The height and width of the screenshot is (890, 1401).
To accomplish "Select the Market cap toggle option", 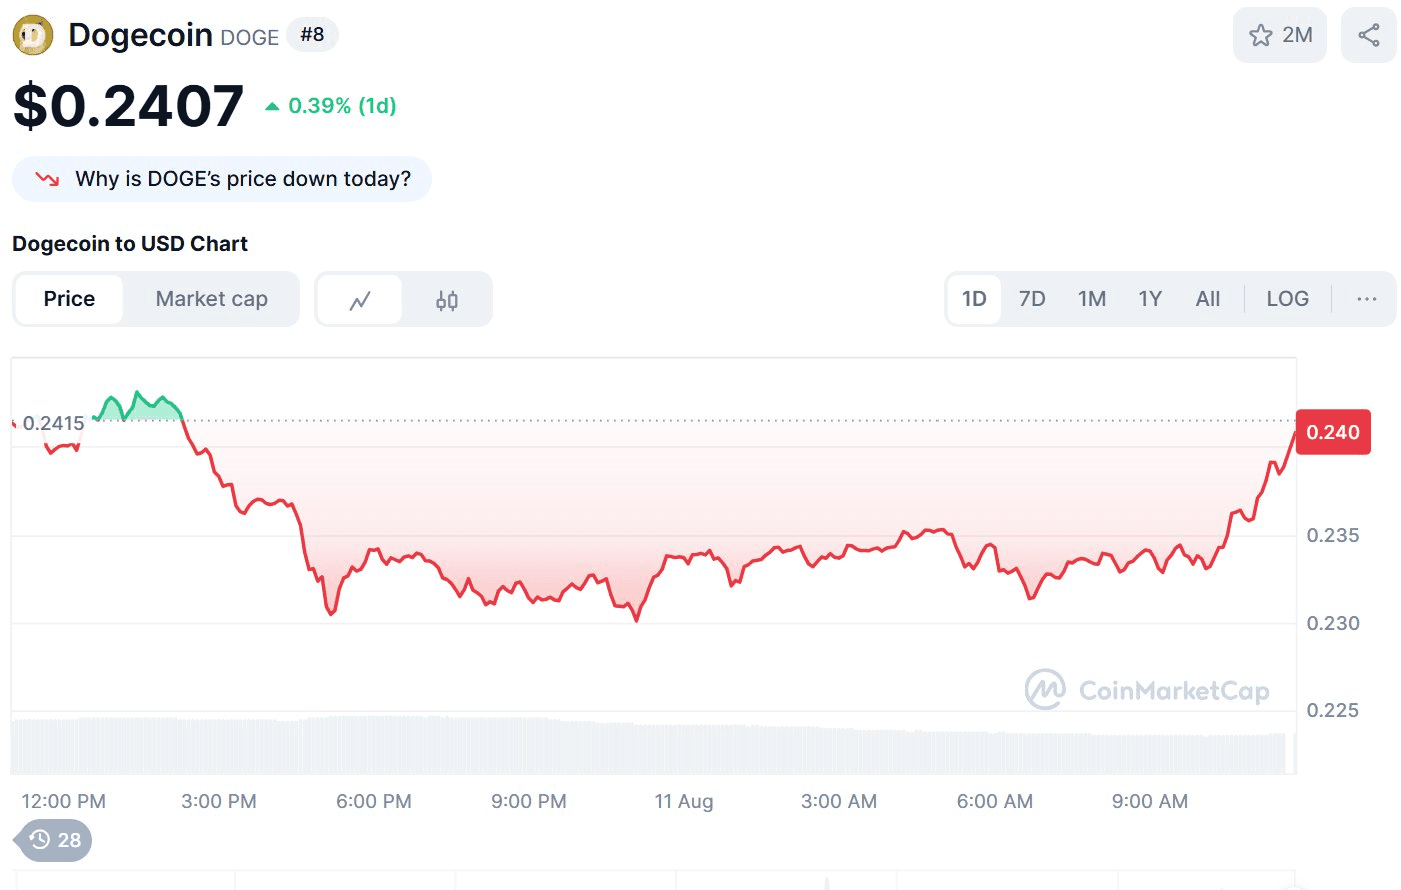I will (x=212, y=299).
